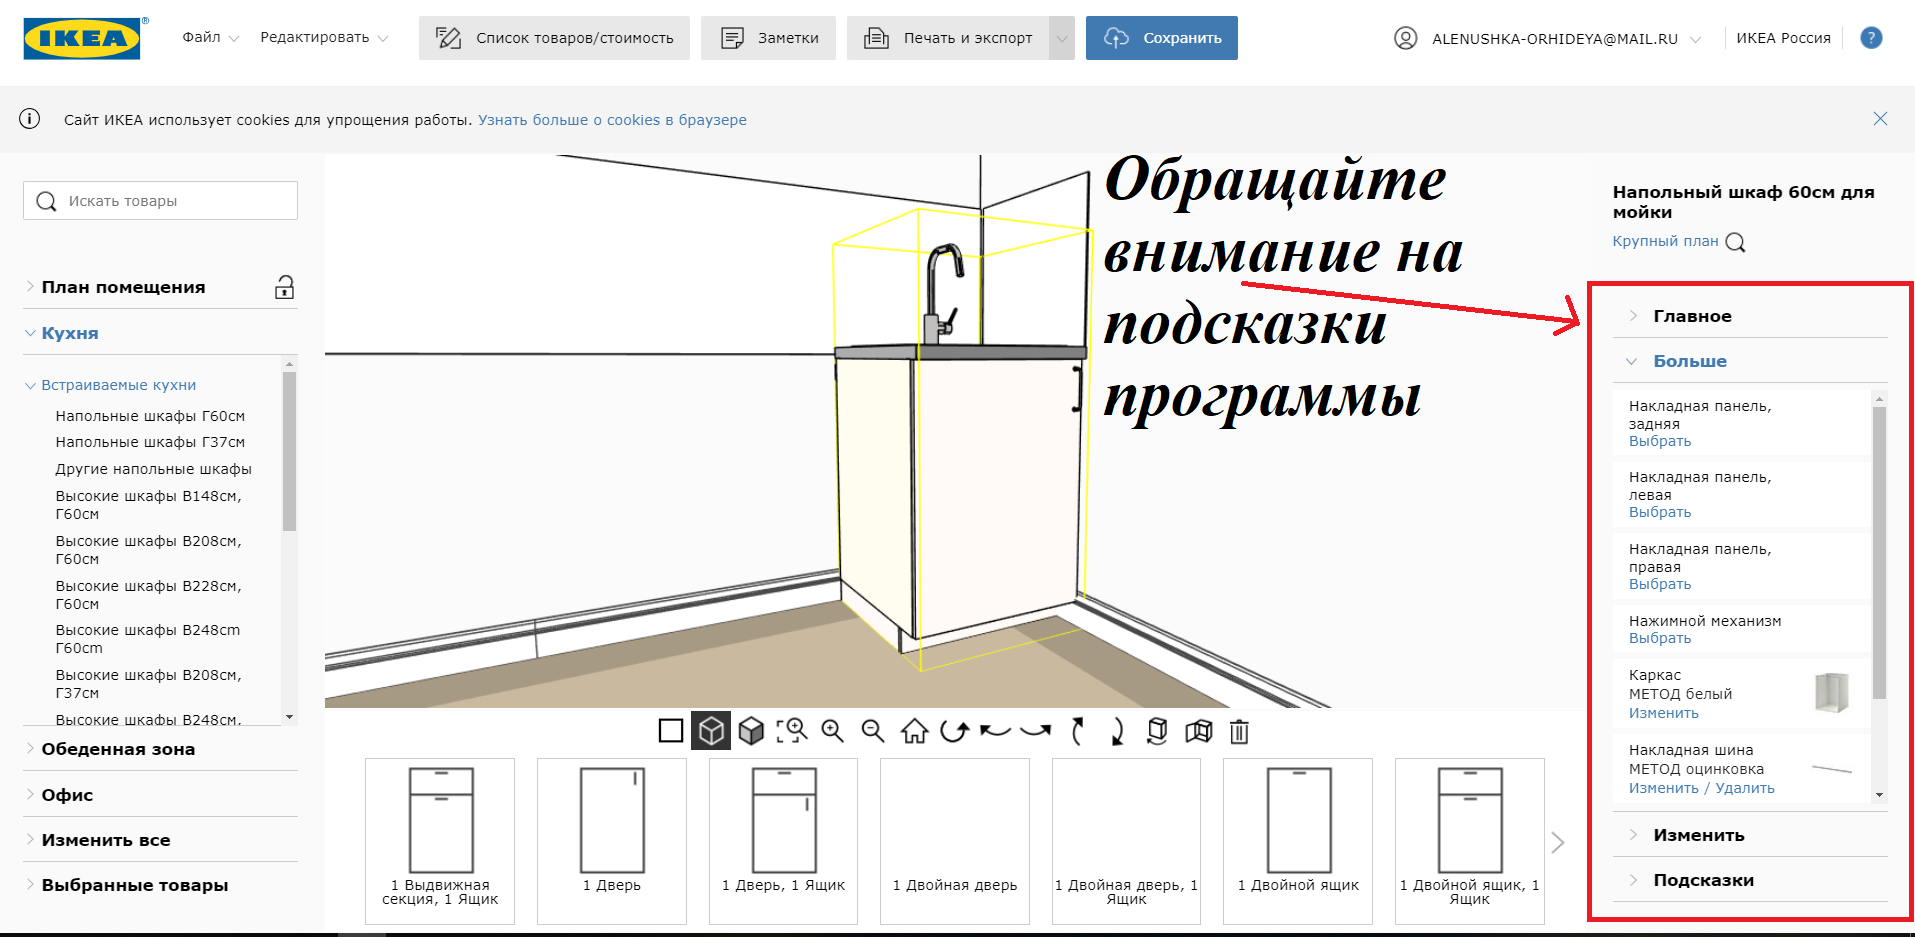The width and height of the screenshot is (1915, 937).
Task: Click the help question mark icon
Action: pos(1871,38)
